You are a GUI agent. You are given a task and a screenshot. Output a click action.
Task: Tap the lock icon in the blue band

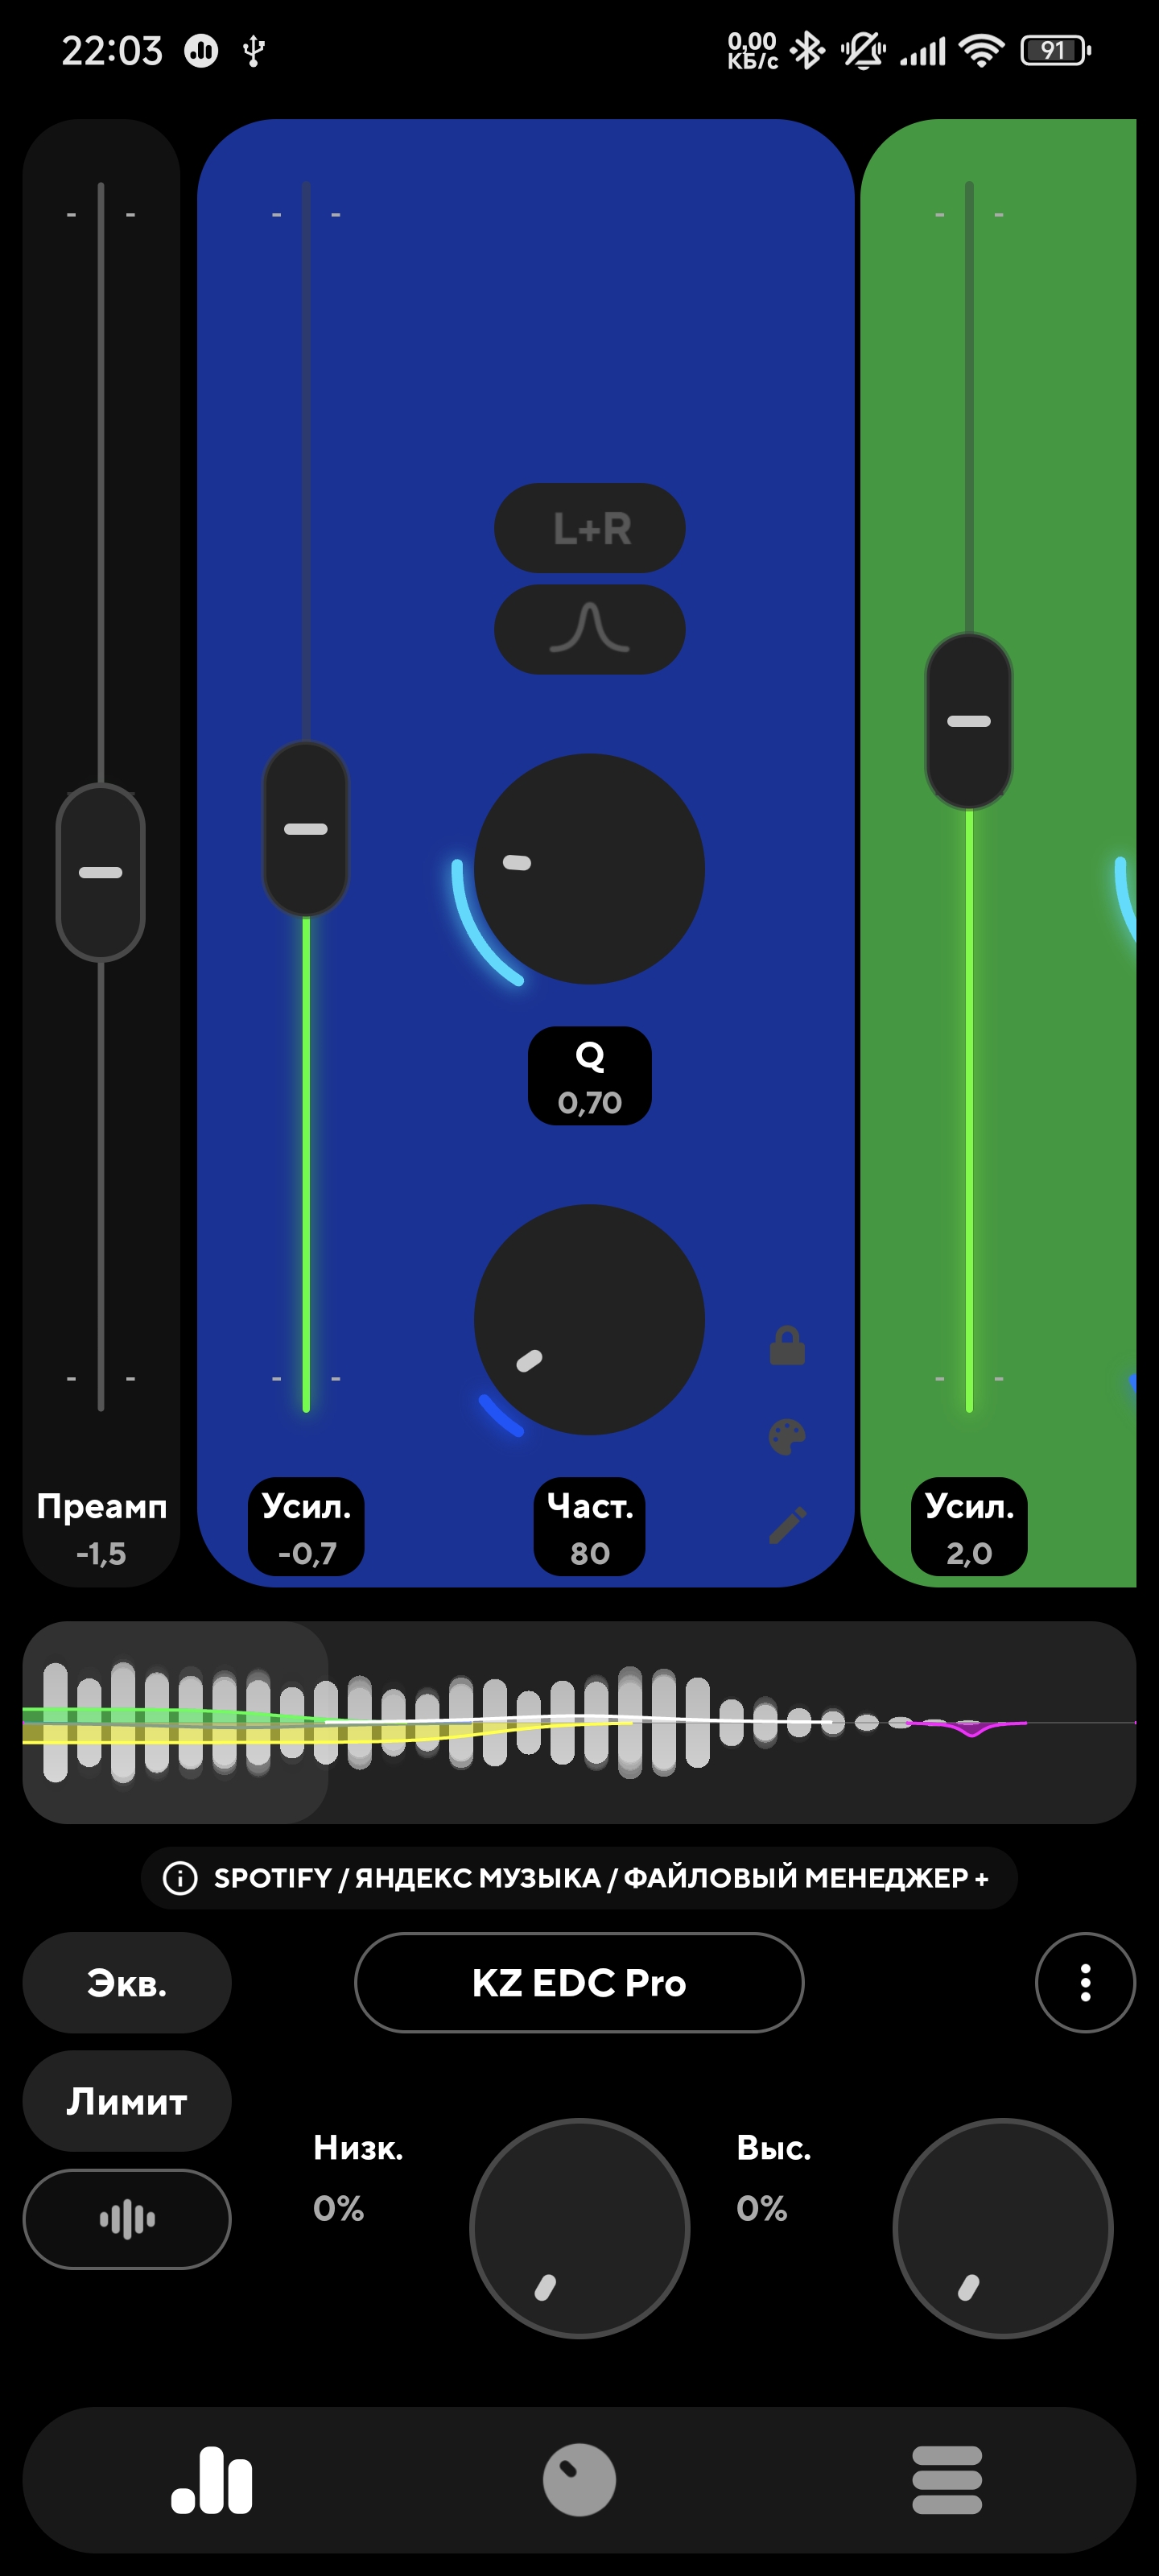coord(787,1346)
